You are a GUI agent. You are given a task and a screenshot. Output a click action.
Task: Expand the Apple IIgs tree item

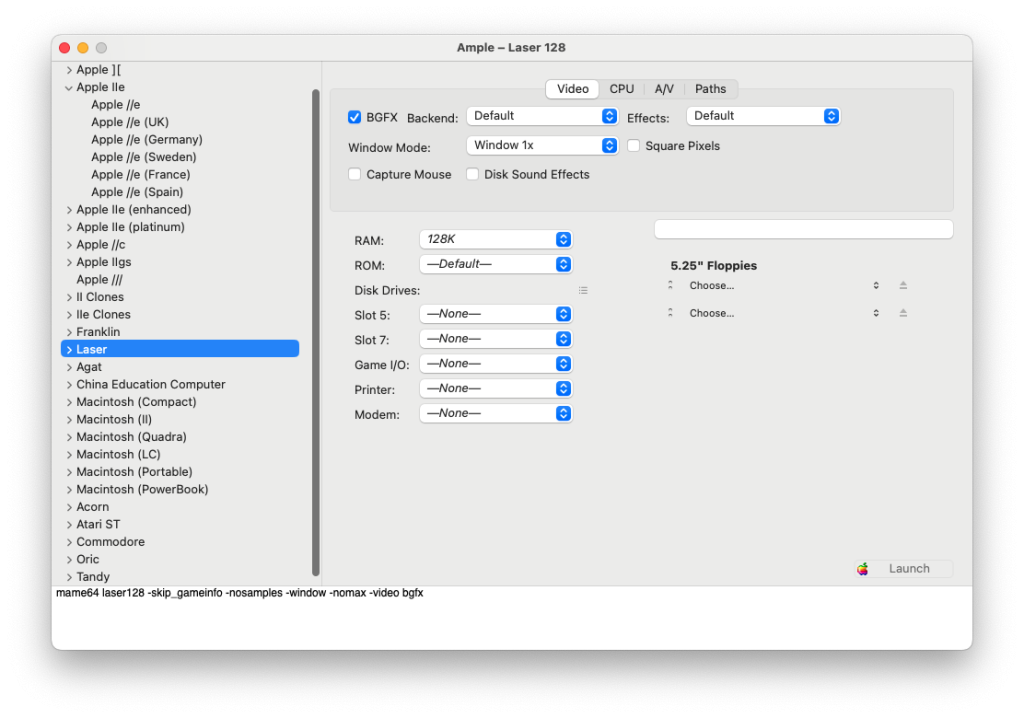point(69,261)
